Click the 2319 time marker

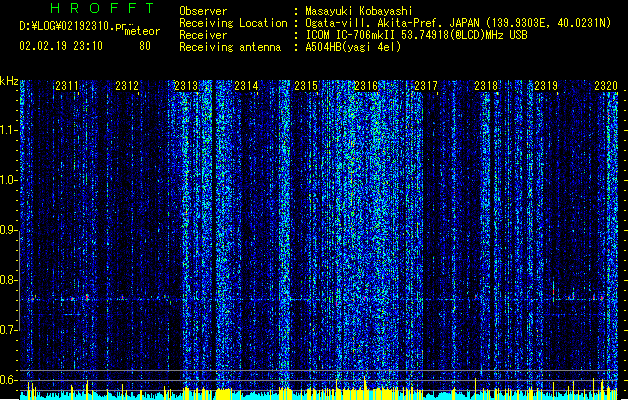[x=546, y=86]
